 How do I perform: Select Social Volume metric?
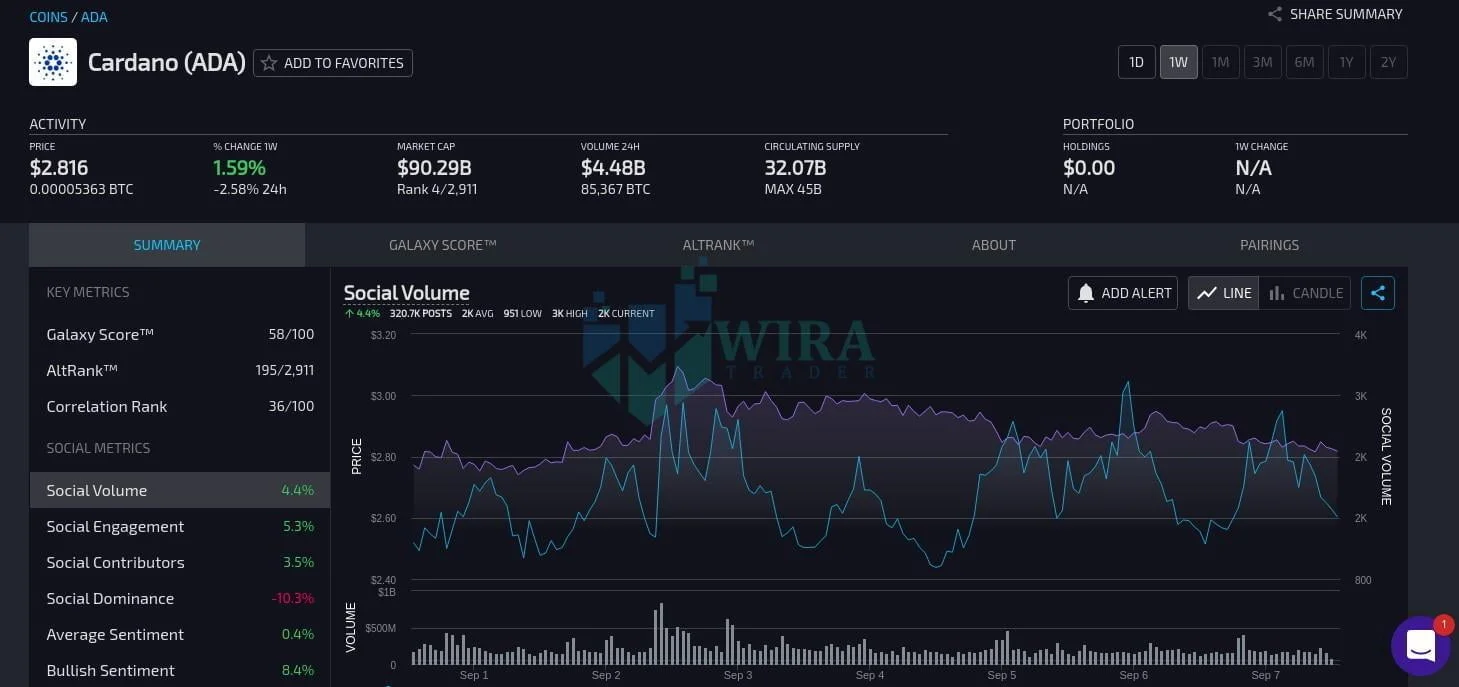point(180,490)
